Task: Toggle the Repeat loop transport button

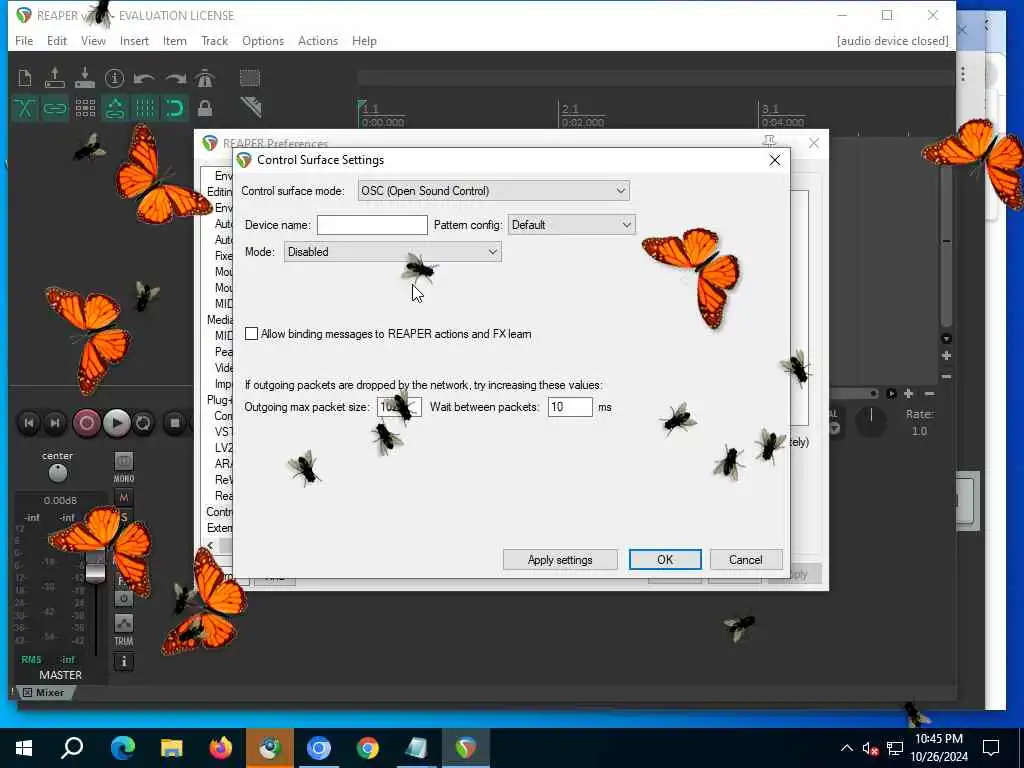Action: [144, 423]
